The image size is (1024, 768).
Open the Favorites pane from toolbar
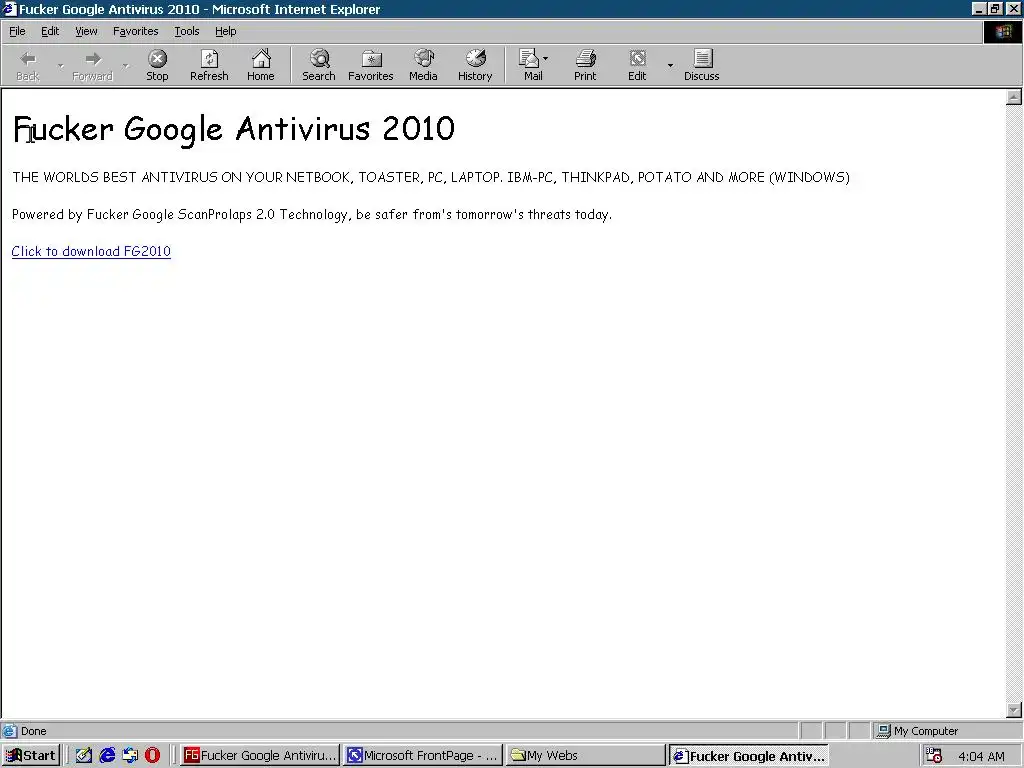371,65
